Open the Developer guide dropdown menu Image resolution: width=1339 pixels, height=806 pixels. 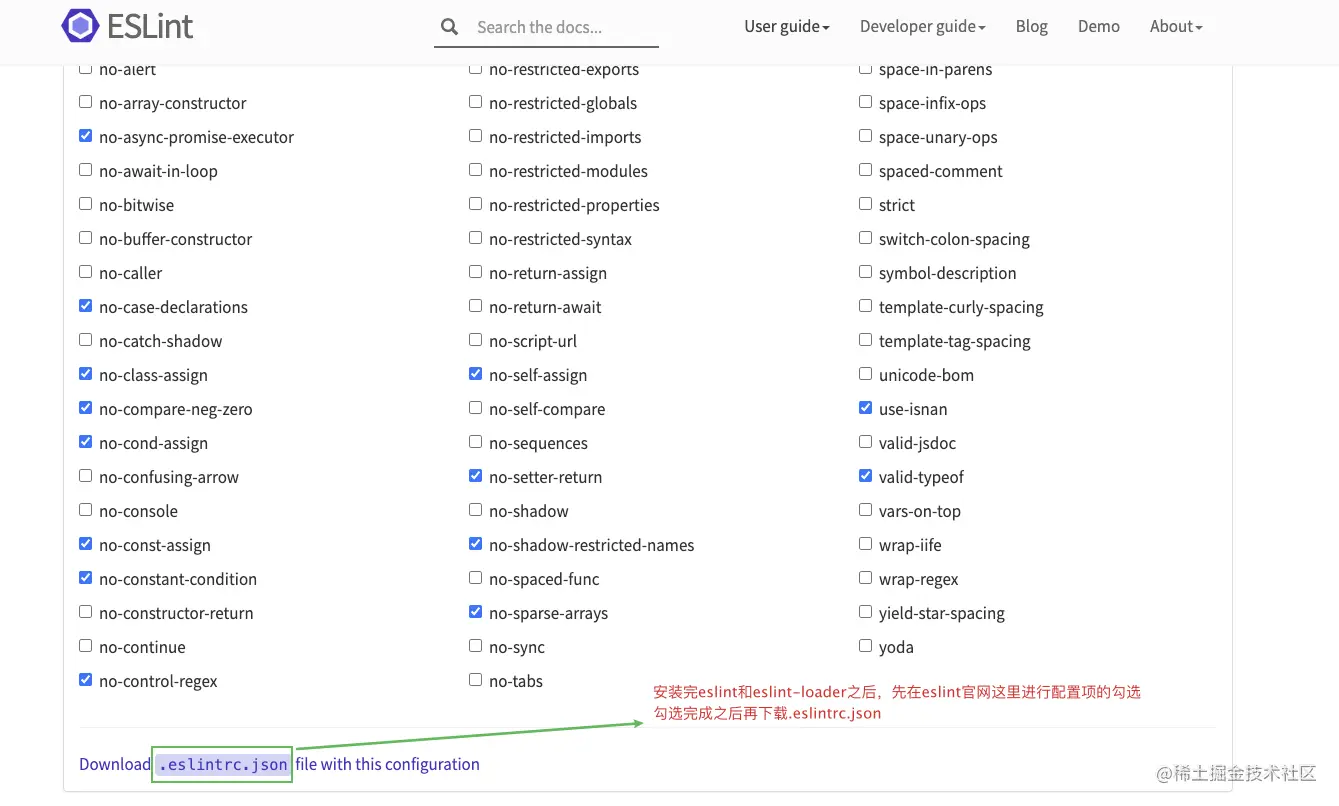click(x=923, y=27)
